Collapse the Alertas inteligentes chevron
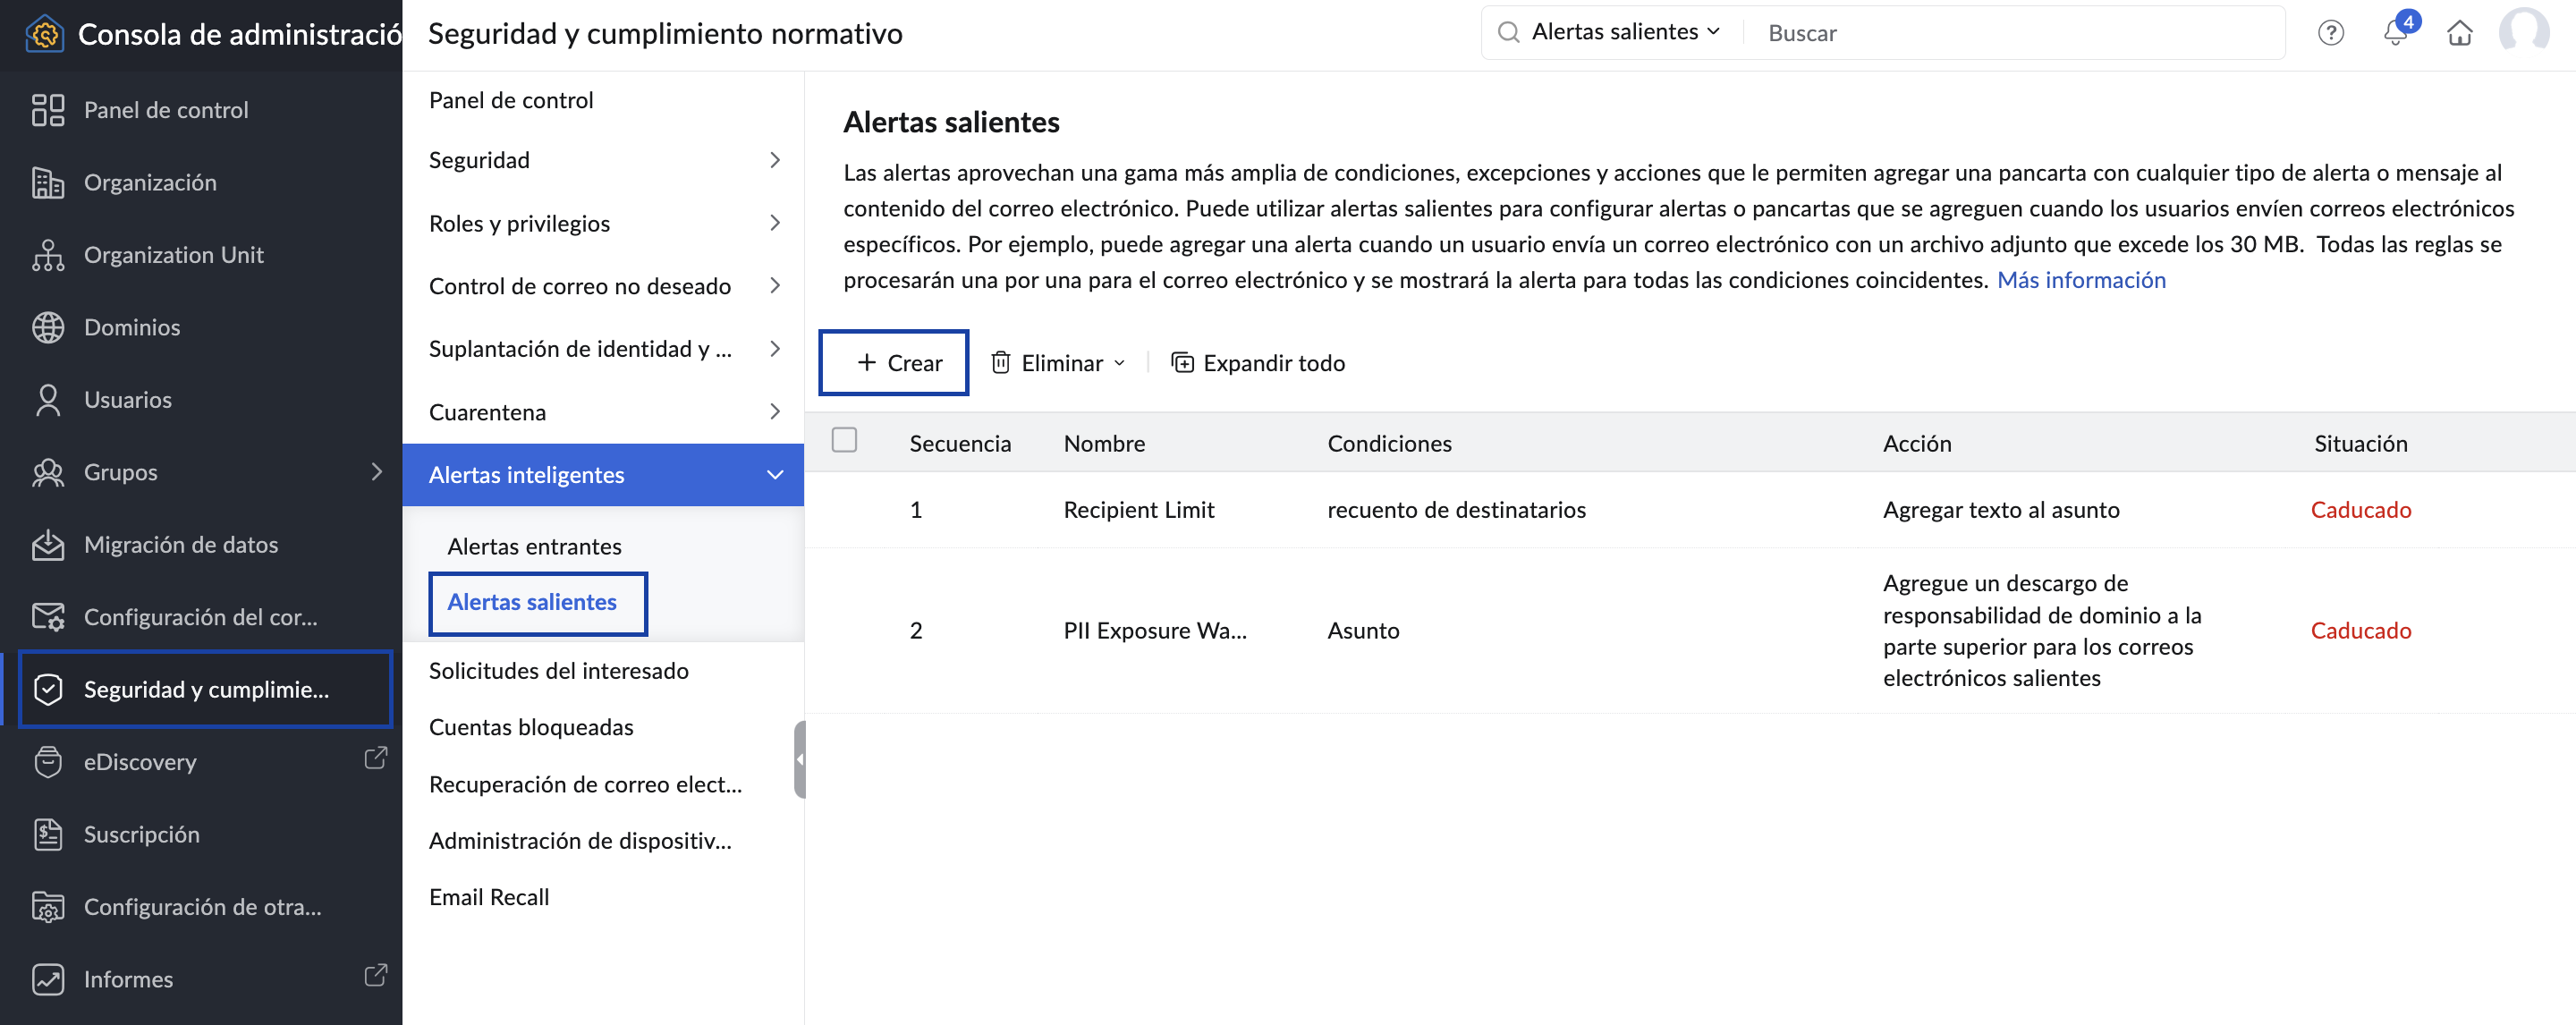 [775, 475]
